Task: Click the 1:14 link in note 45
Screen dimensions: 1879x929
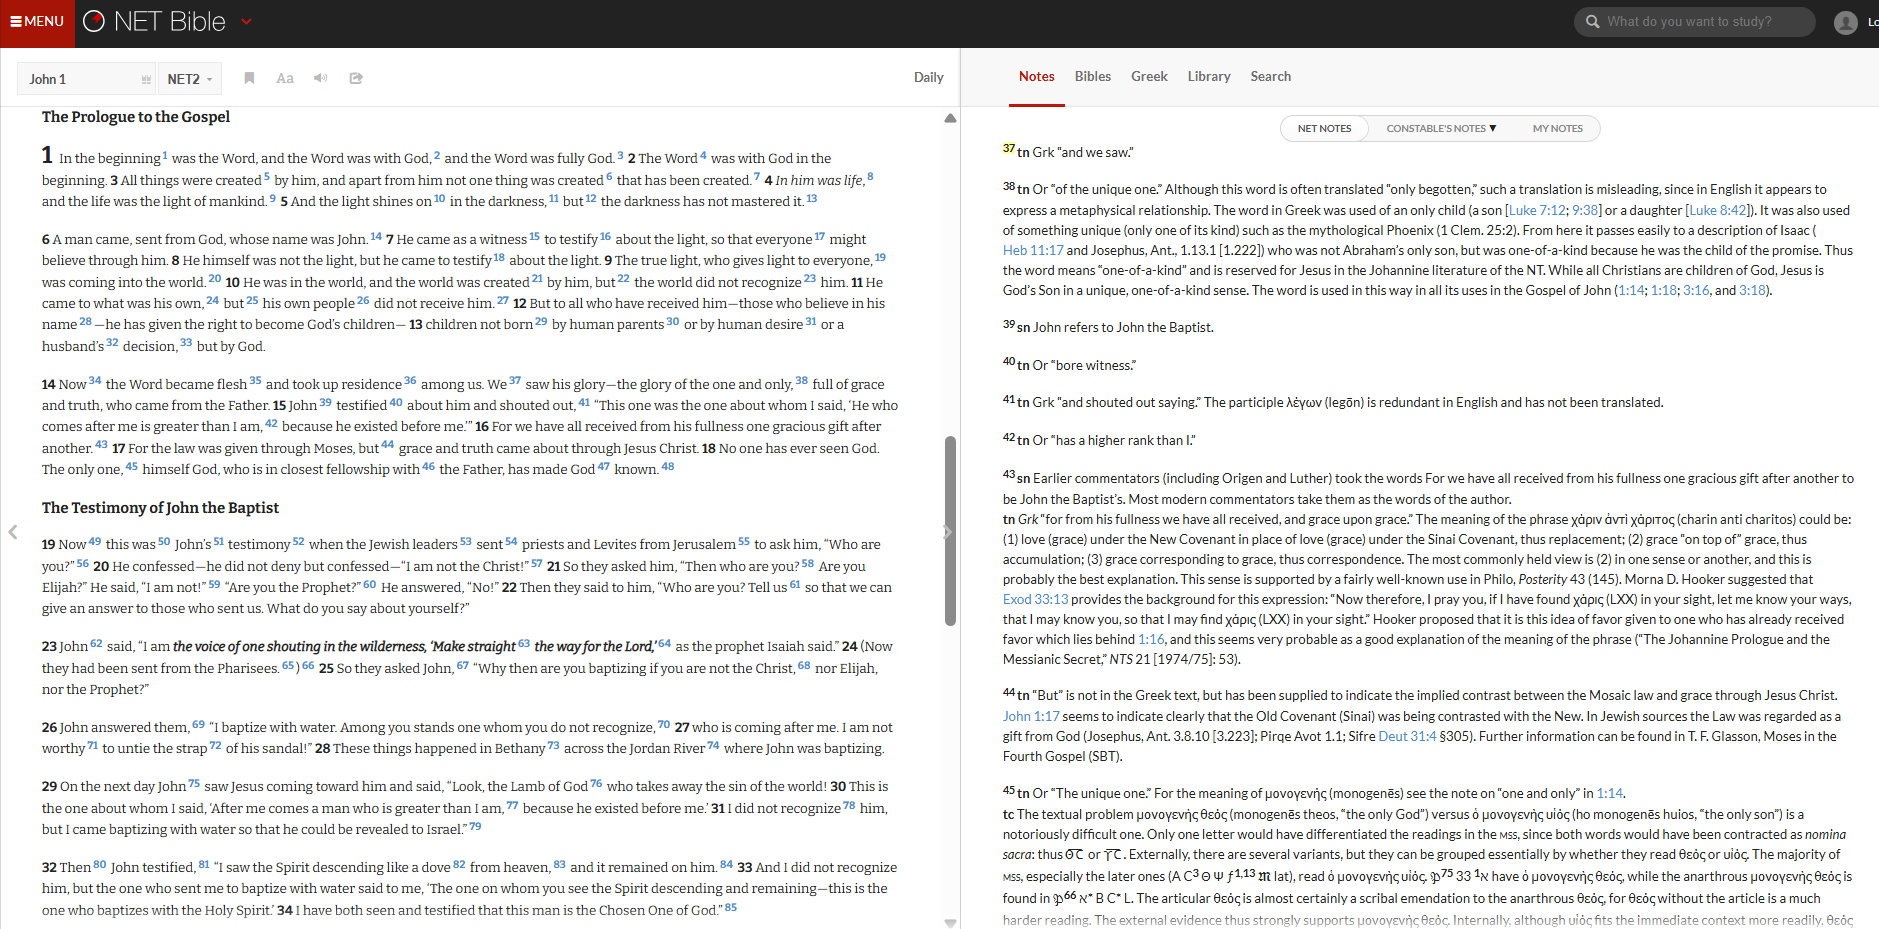Action: click(x=1610, y=793)
